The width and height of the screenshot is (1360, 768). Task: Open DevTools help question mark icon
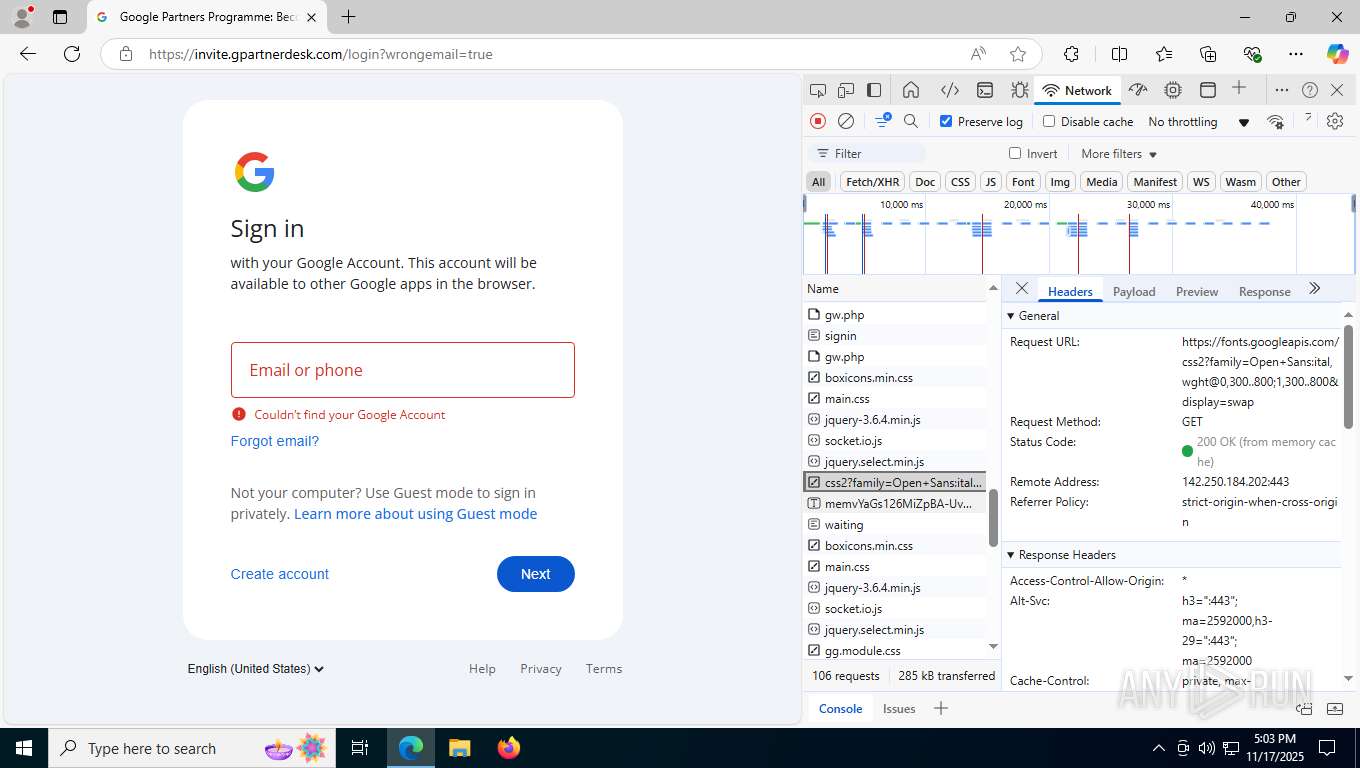point(1310,90)
